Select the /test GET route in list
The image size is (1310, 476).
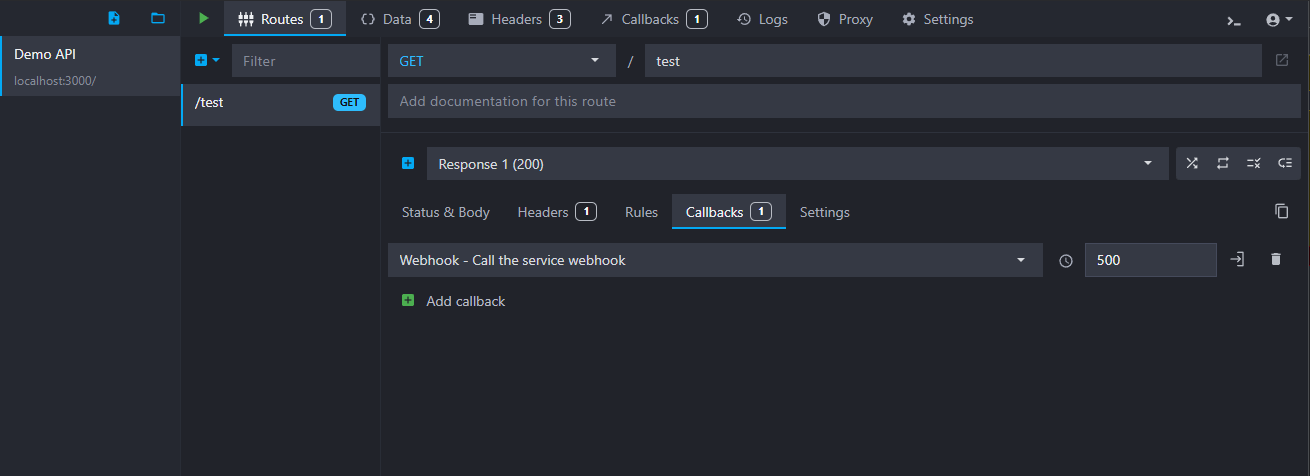pyautogui.click(x=280, y=102)
